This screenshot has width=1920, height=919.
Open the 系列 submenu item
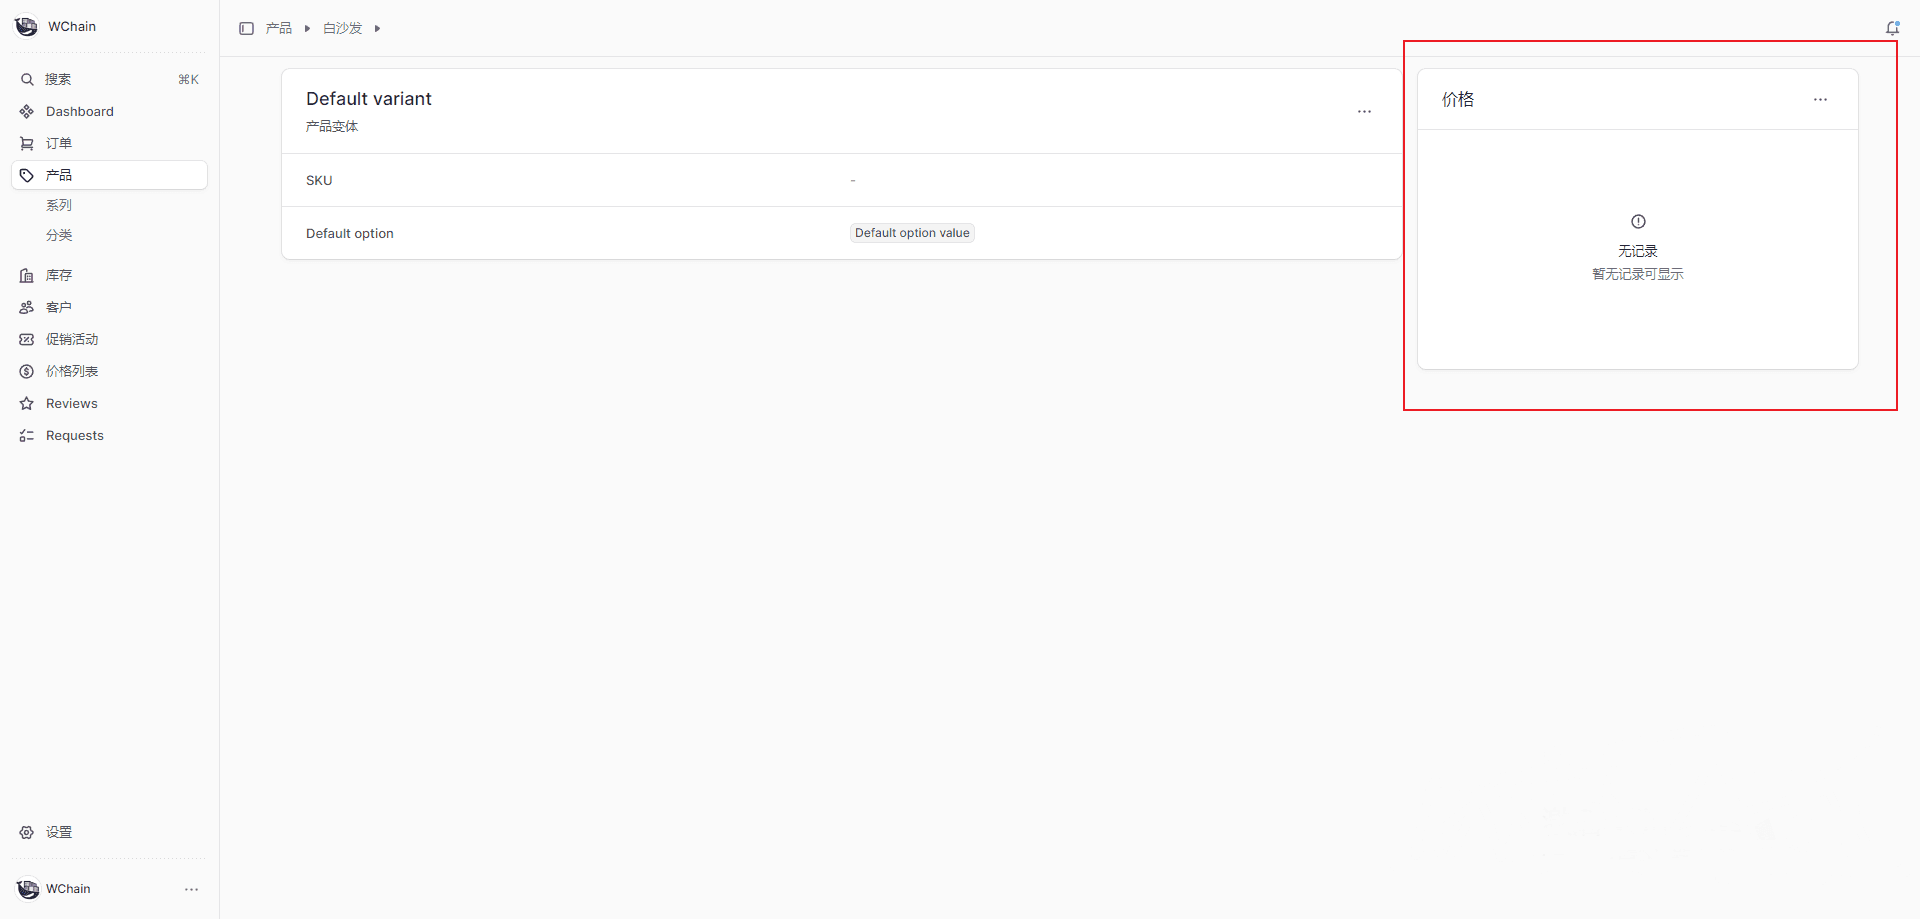pyautogui.click(x=59, y=205)
